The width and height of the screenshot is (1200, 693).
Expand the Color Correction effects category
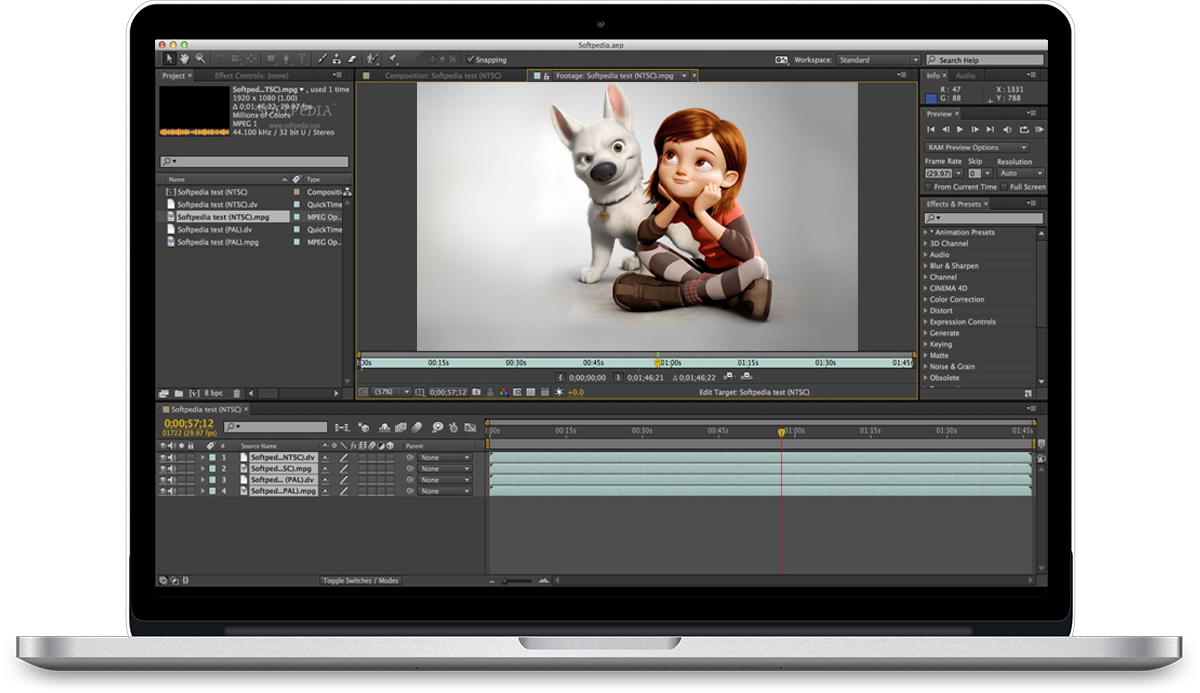(925, 300)
